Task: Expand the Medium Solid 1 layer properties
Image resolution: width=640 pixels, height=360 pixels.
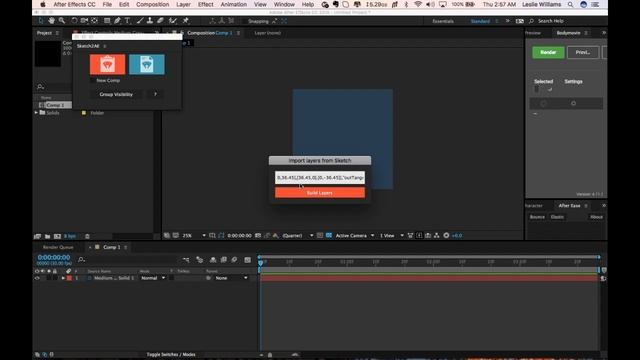Action: 63,278
